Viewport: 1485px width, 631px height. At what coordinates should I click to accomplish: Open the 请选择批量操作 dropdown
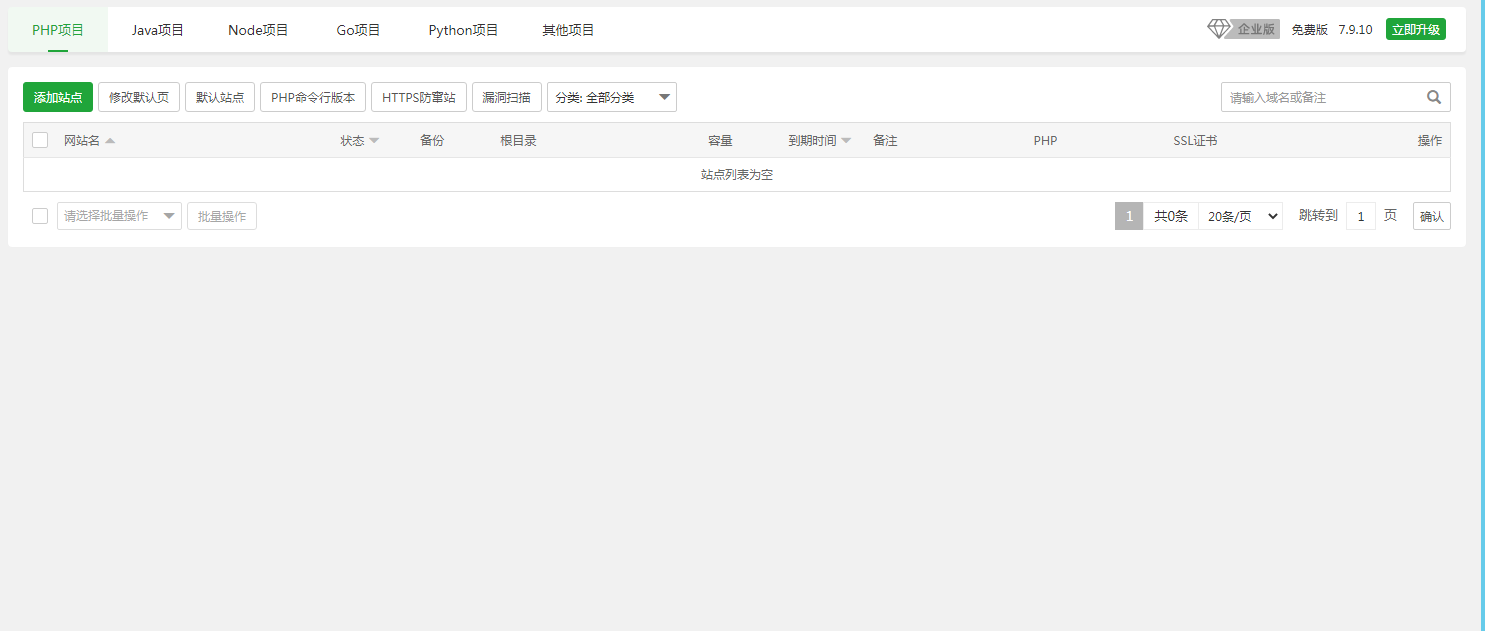(119, 216)
